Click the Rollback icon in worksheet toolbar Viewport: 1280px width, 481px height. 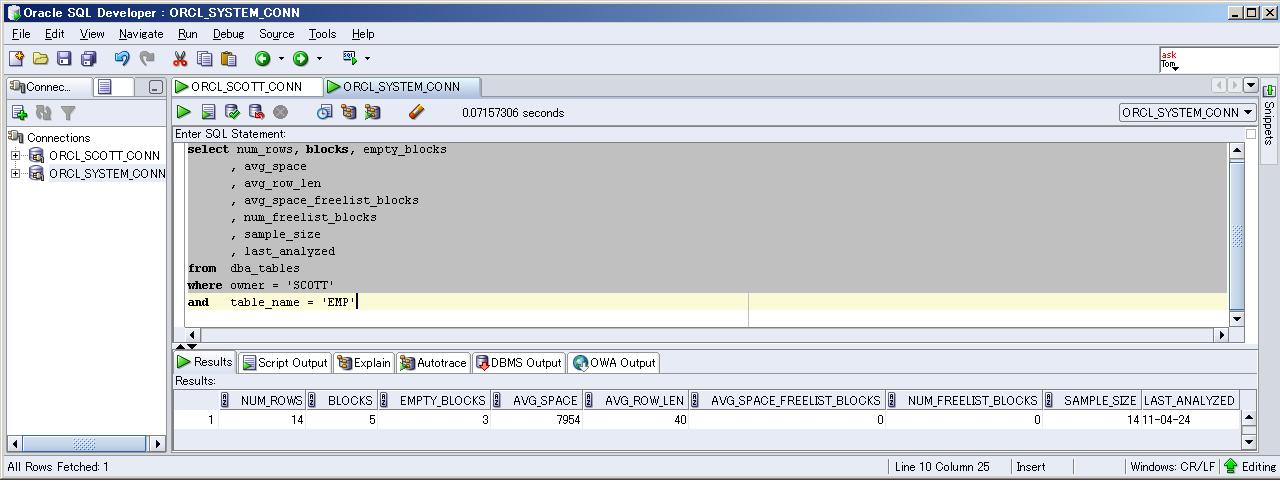(x=256, y=113)
